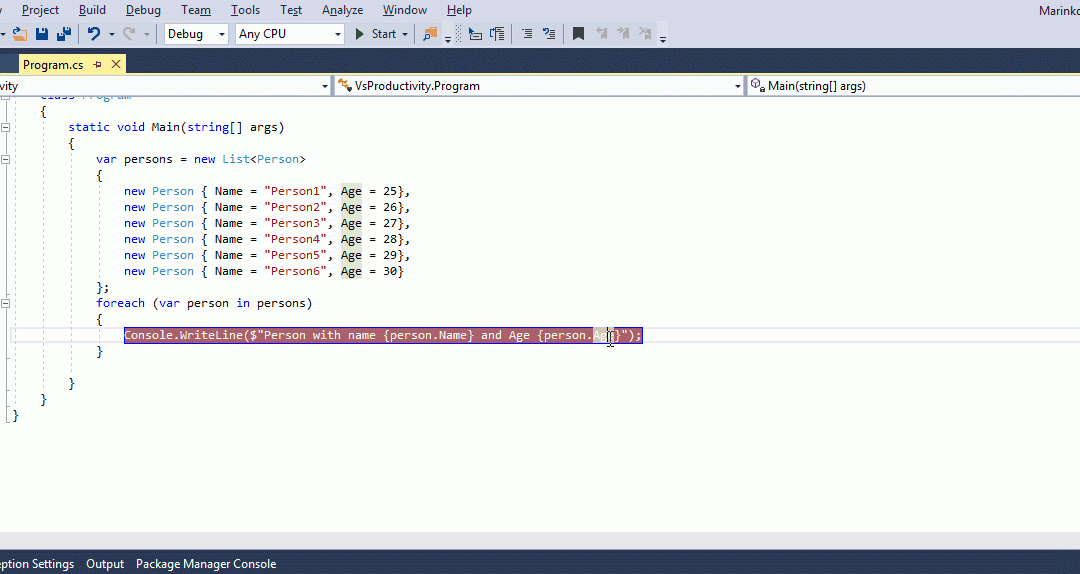Open the Build menu
Image resolution: width=1080 pixels, height=574 pixels.
coord(92,10)
